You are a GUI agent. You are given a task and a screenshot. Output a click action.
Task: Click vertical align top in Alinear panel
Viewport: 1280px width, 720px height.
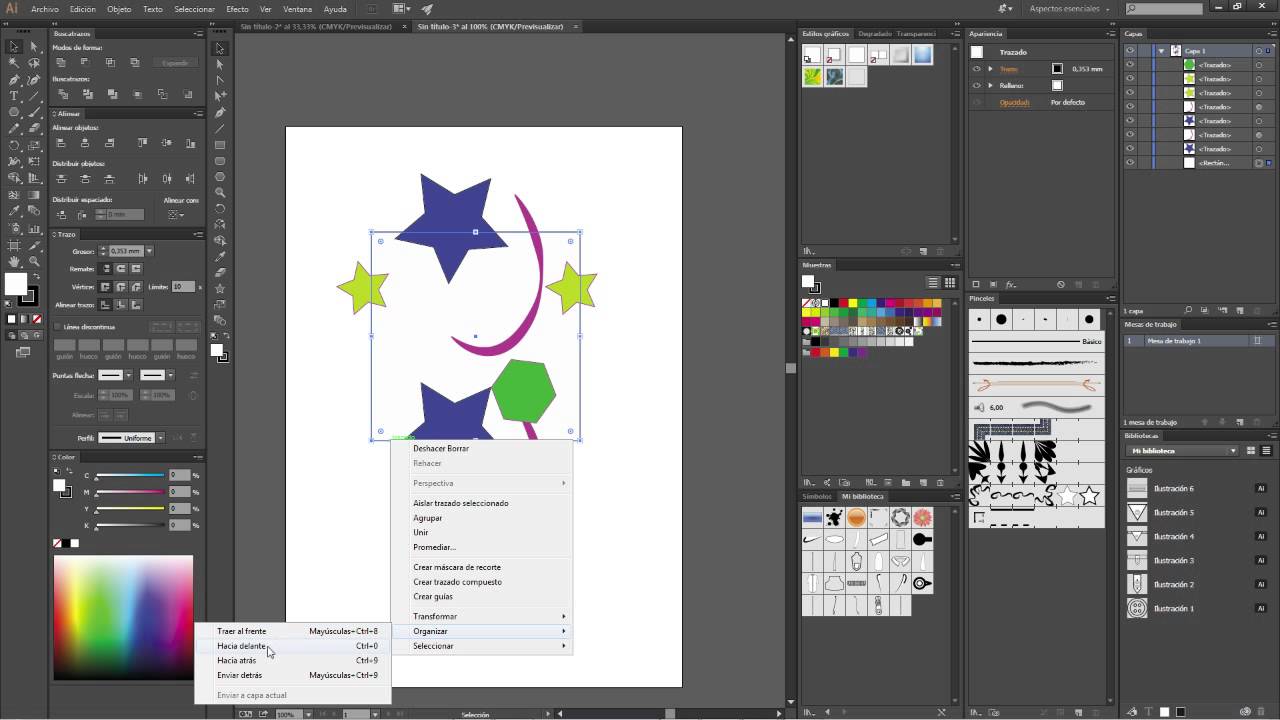(142, 143)
